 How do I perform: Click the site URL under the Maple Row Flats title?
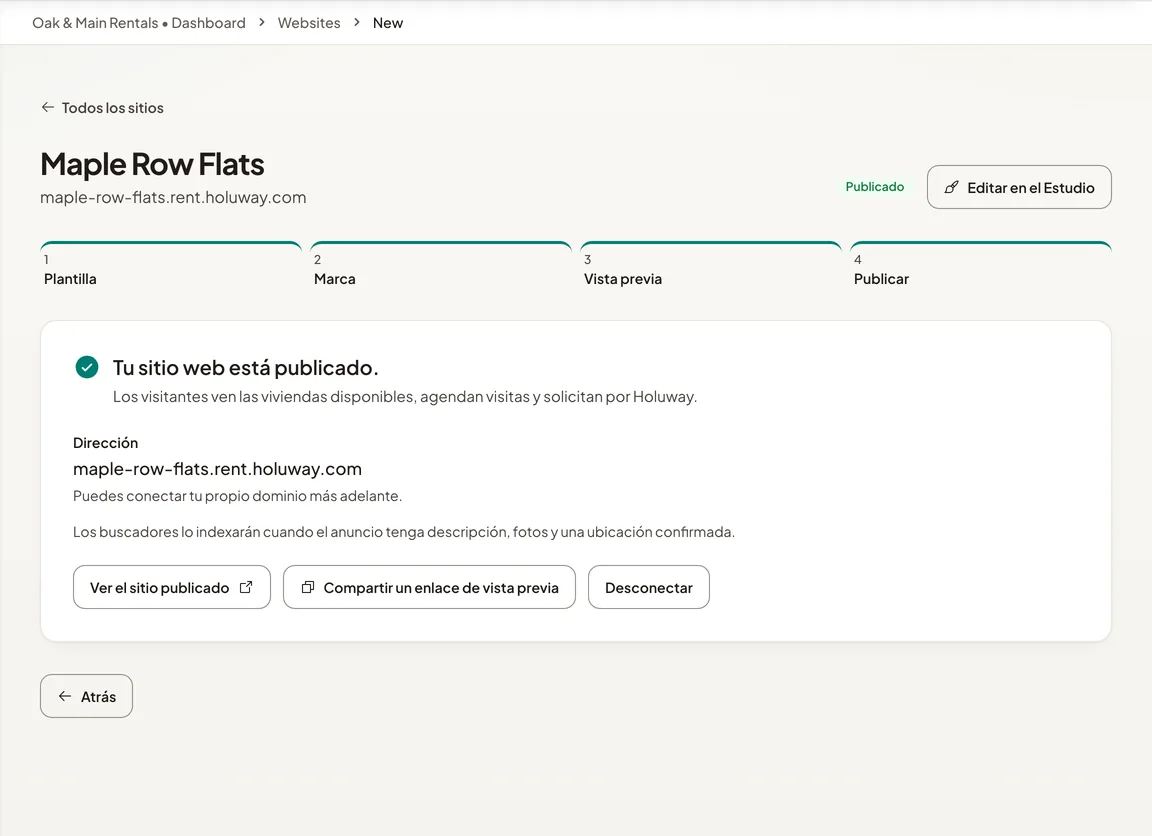(x=173, y=198)
